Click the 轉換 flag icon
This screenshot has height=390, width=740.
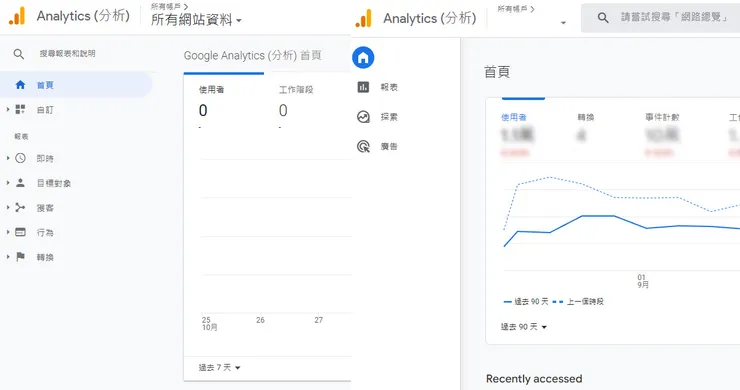tap(20, 257)
